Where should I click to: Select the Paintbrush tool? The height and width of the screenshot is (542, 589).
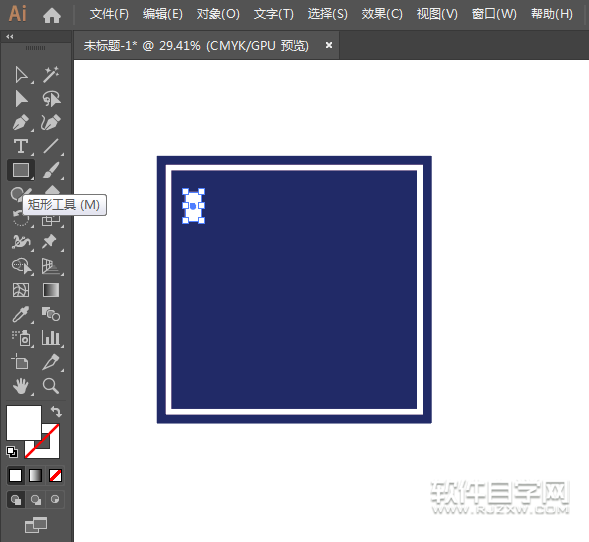(50, 170)
